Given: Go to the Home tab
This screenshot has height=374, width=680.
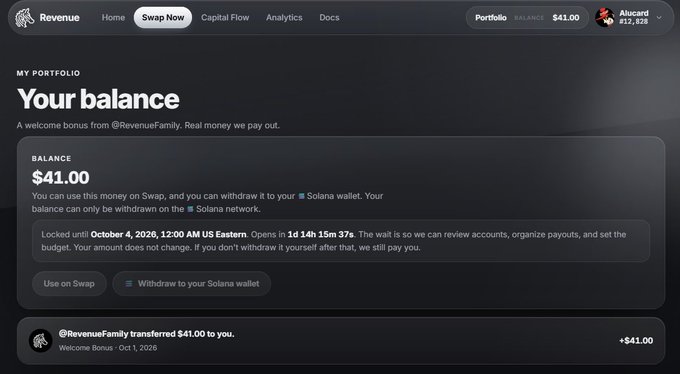Looking at the screenshot, I should pyautogui.click(x=113, y=18).
